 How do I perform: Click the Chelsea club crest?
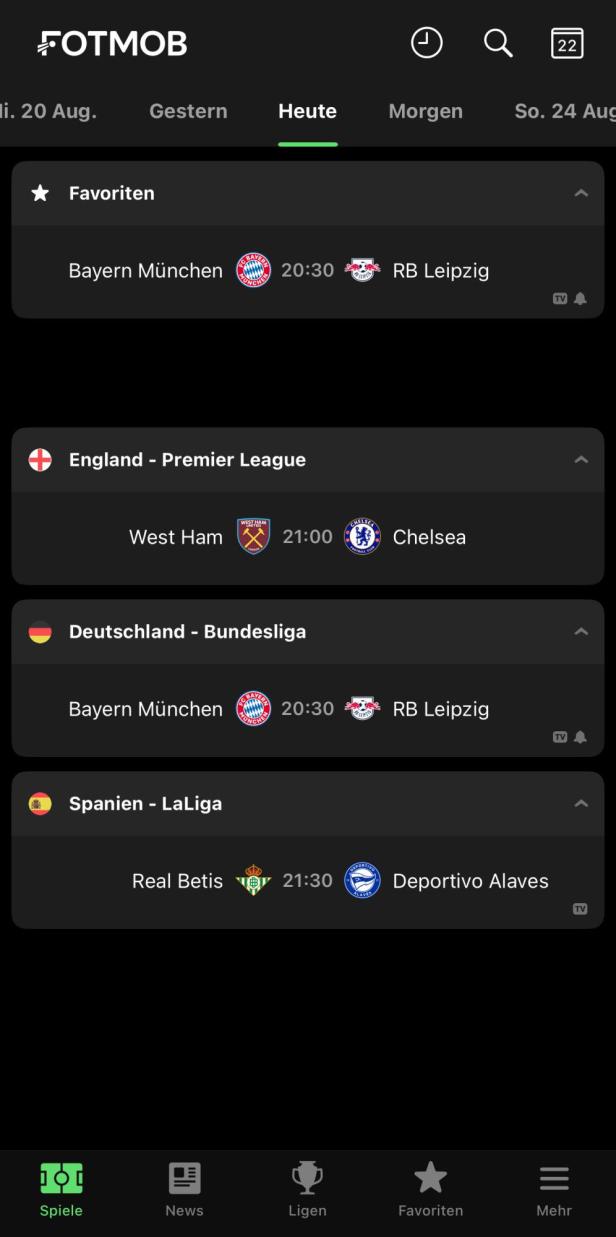362,537
